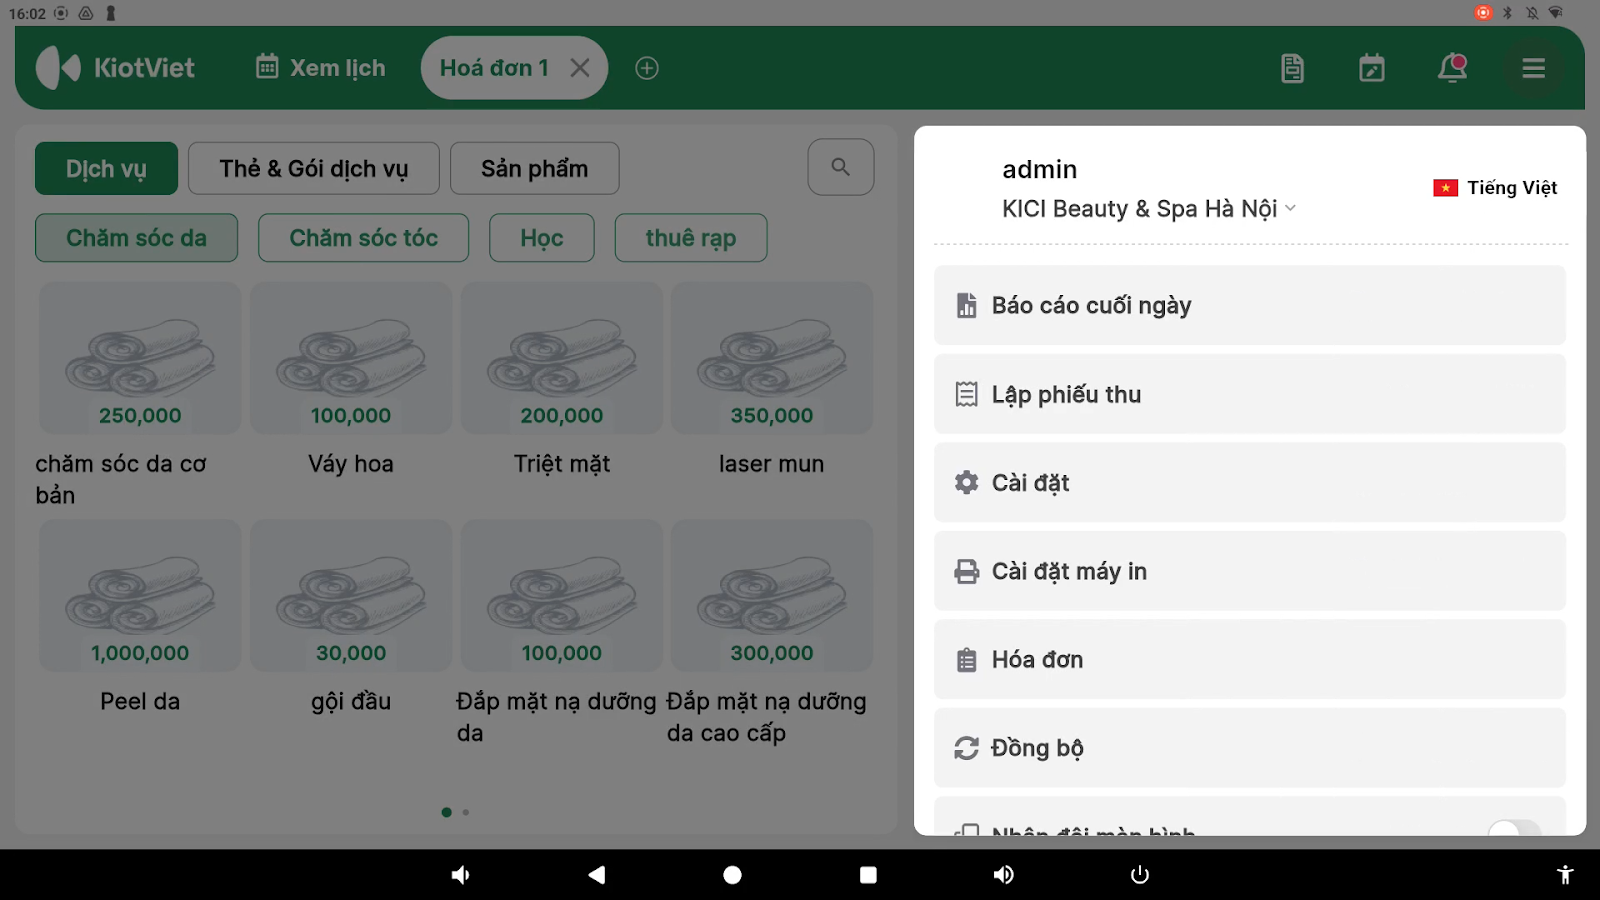Image resolution: width=1600 pixels, height=900 pixels.
Task: Toggle the hamburger menu icon
Action: coord(1534,68)
